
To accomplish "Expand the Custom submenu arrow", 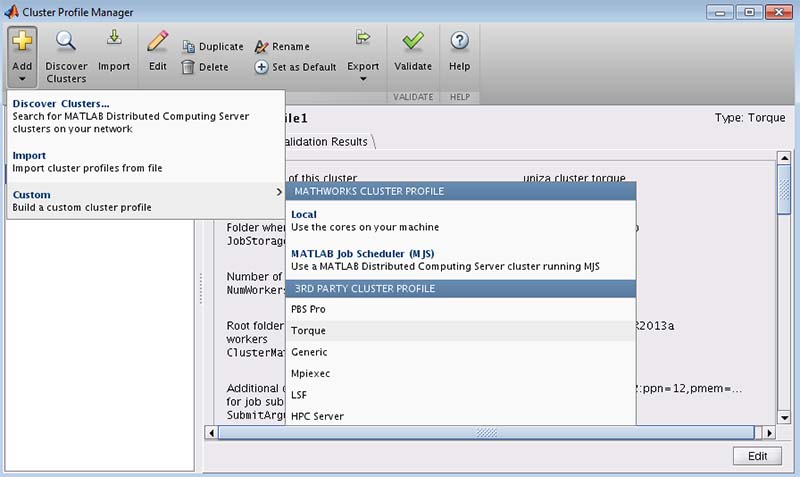I will click(x=278, y=192).
